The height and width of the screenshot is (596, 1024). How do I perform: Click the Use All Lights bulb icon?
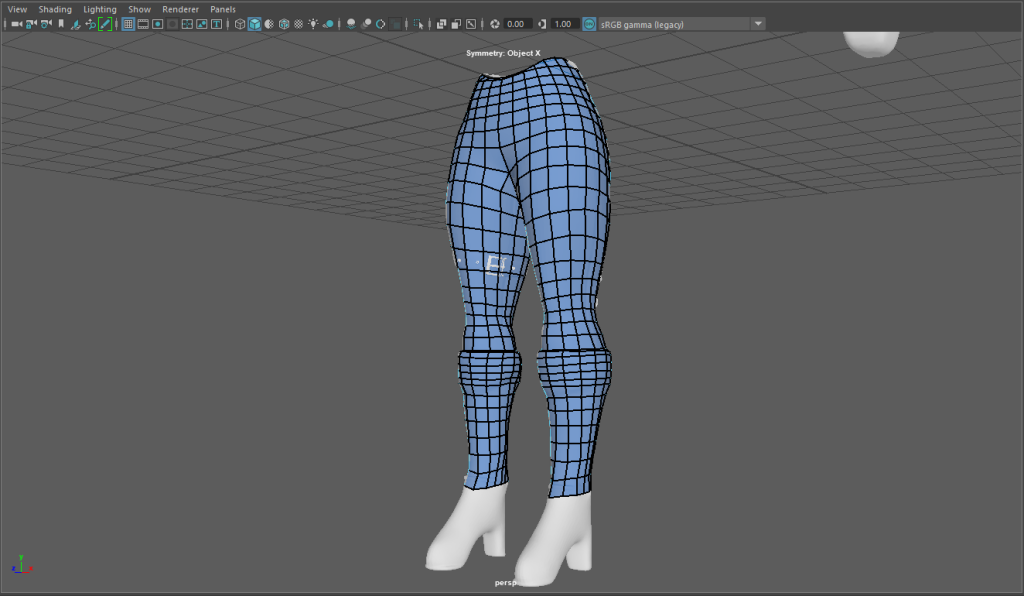click(x=314, y=24)
